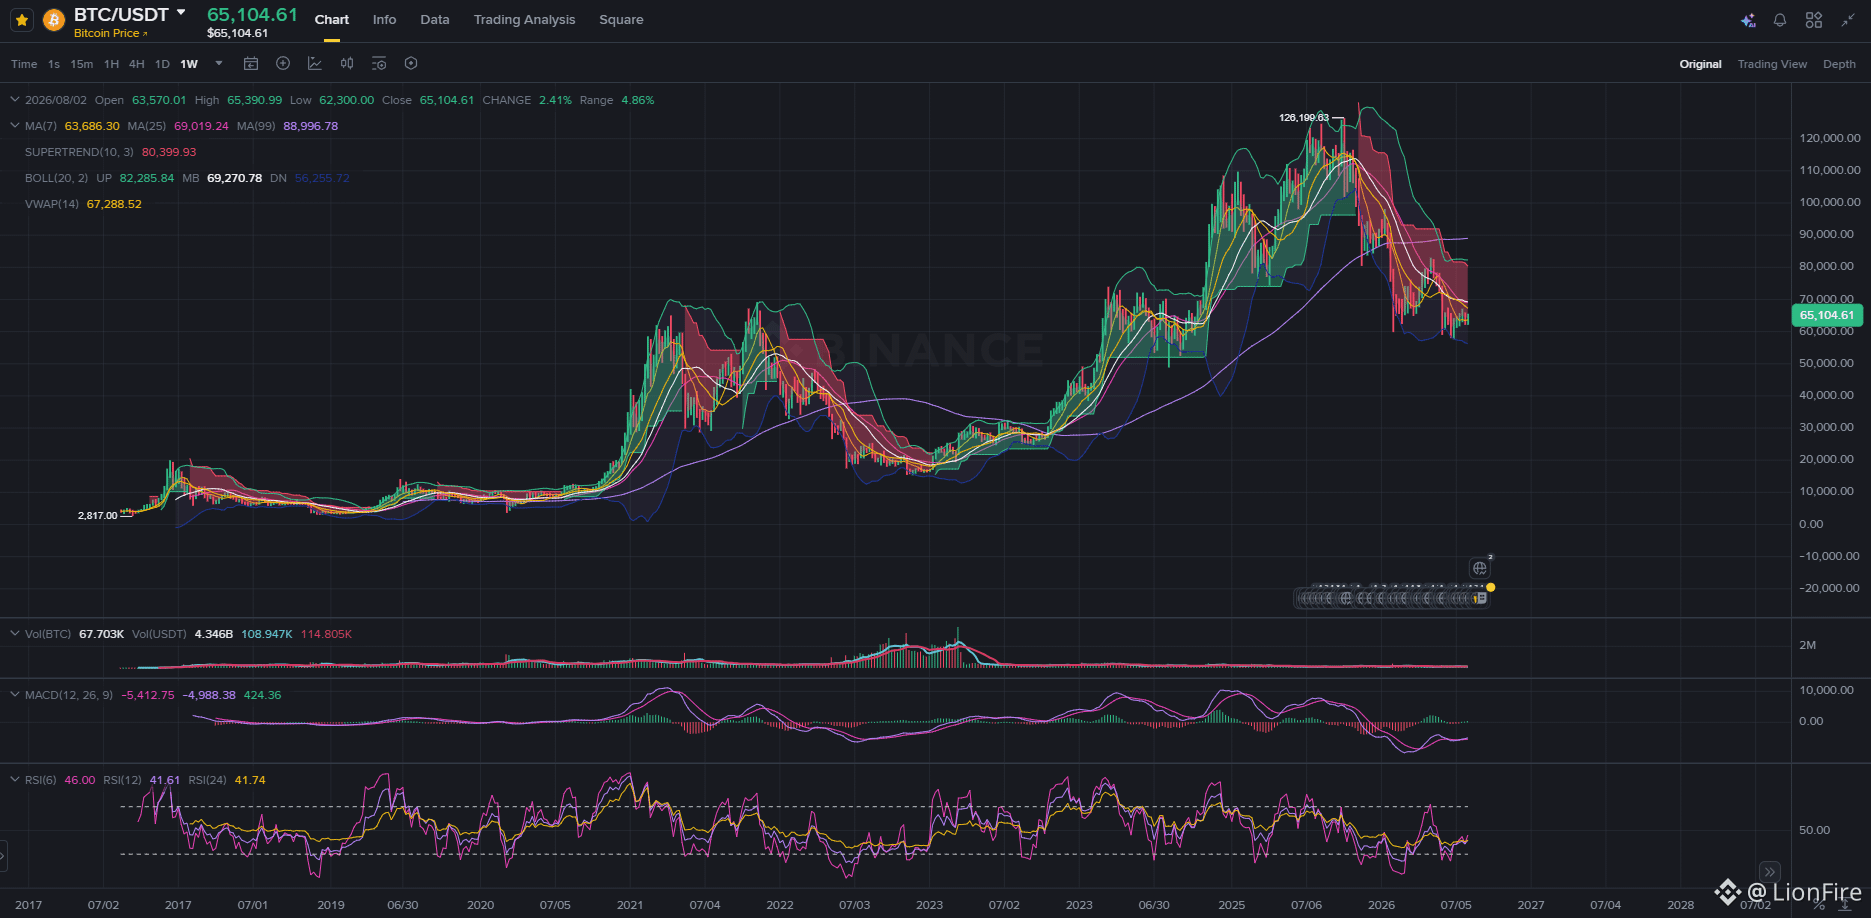Image resolution: width=1871 pixels, height=918 pixels.
Task: Click the MACD(12, 26, 9) label
Action: click(x=69, y=695)
